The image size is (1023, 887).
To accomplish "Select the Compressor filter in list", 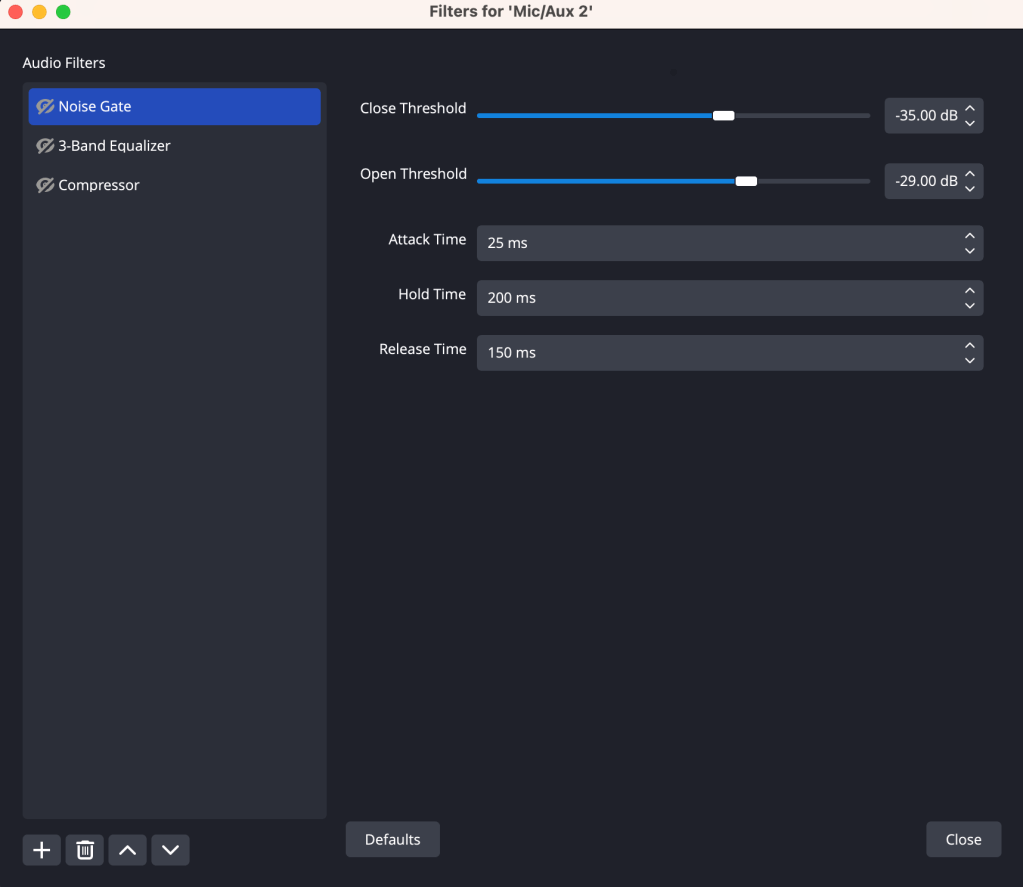I will [99, 185].
